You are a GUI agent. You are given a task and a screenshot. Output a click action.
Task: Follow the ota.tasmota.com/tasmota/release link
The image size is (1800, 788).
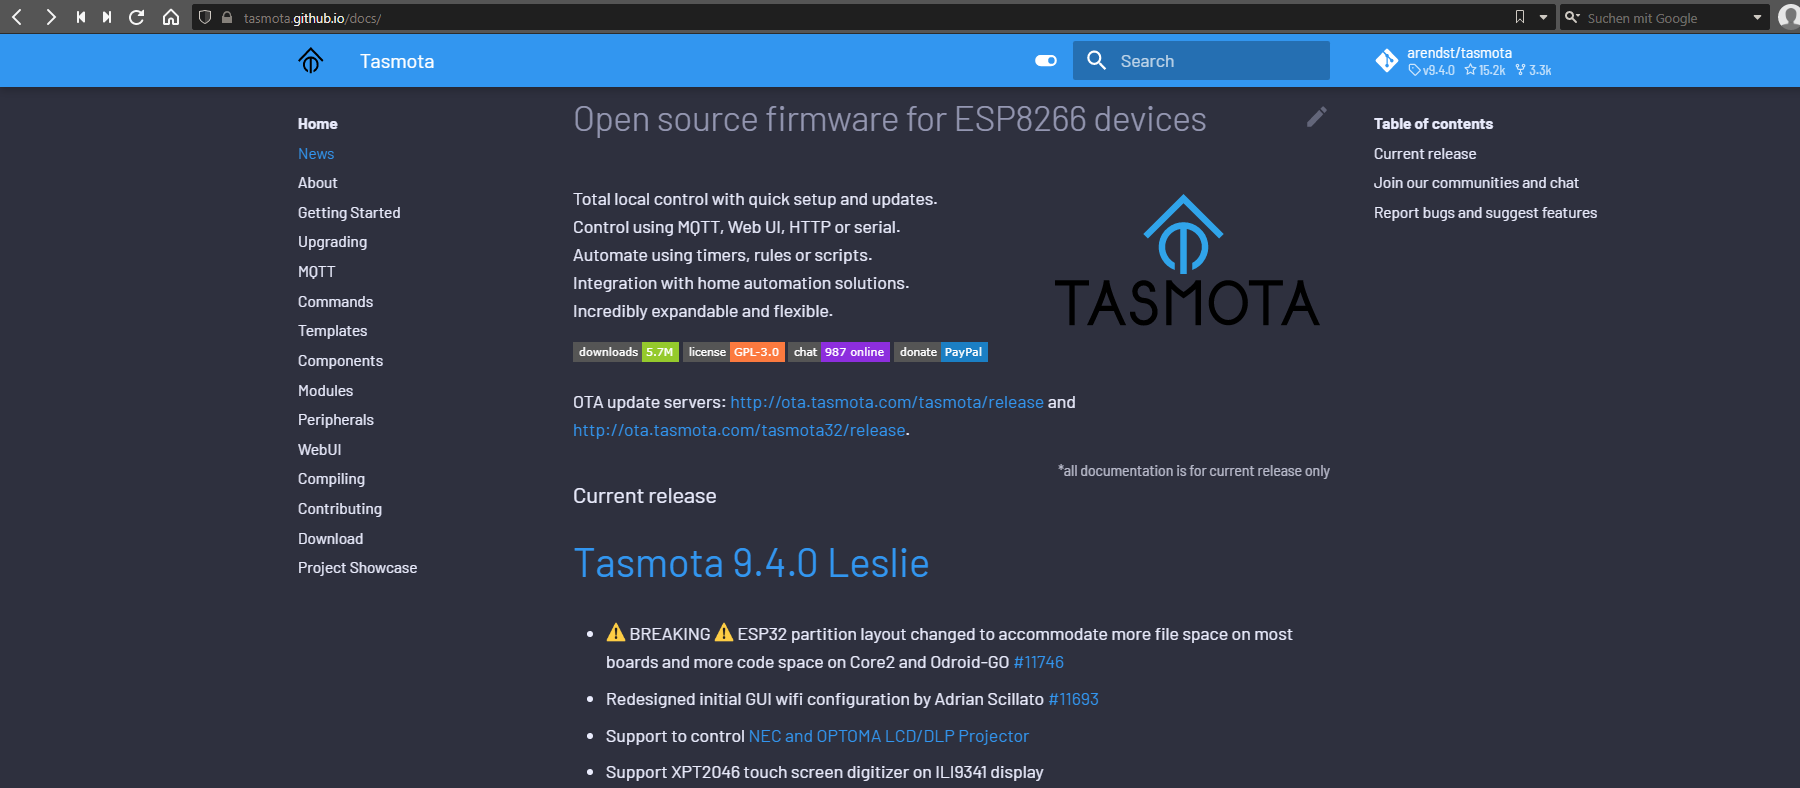coord(887,402)
